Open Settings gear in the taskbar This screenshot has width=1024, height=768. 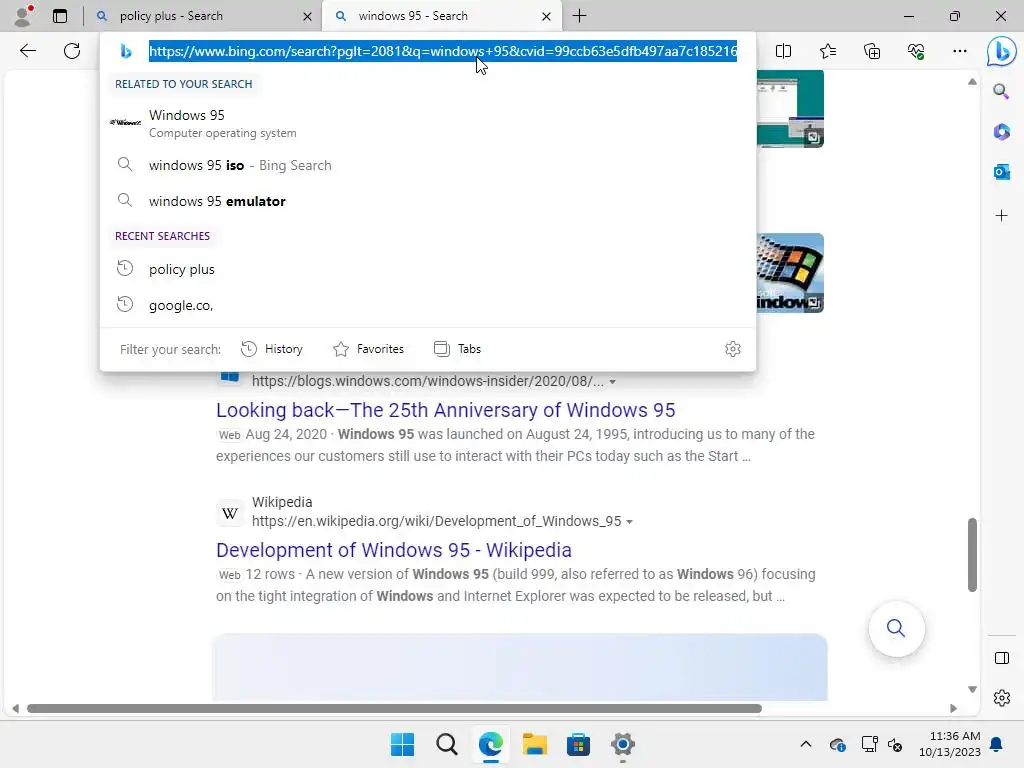pyautogui.click(x=623, y=744)
